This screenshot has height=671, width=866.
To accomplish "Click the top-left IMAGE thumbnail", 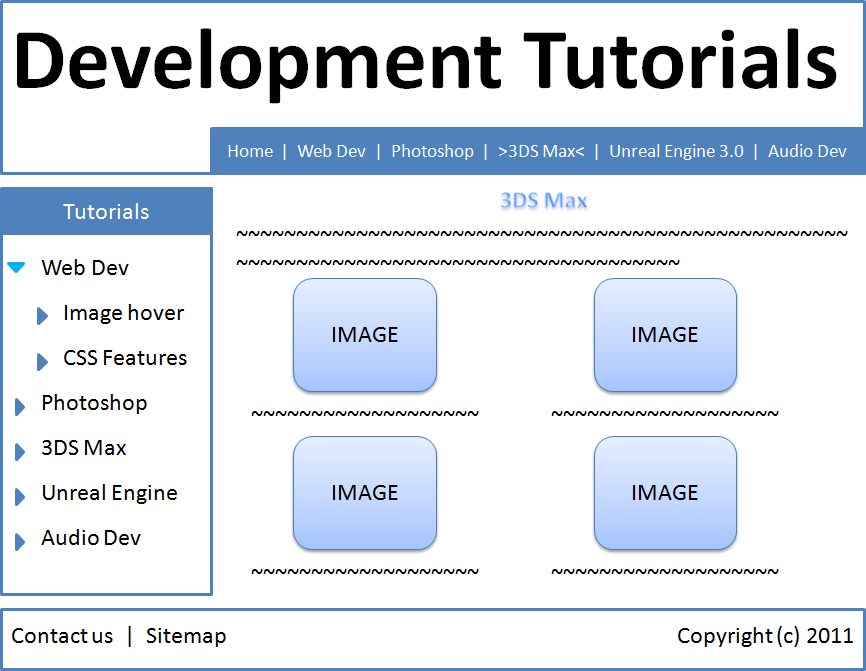I will 365,335.
